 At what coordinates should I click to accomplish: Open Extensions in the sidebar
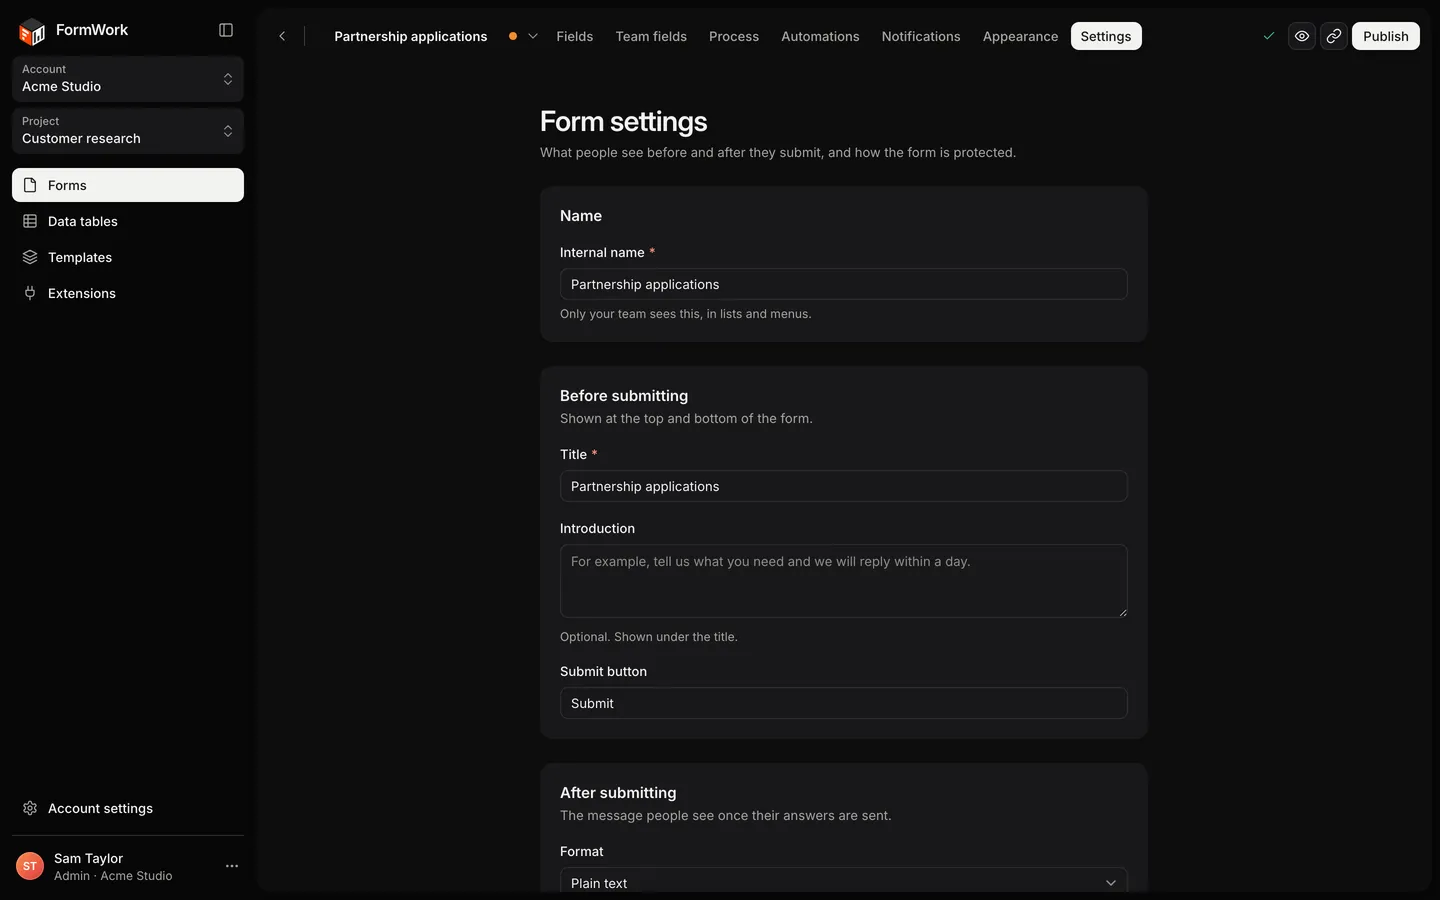(x=128, y=293)
